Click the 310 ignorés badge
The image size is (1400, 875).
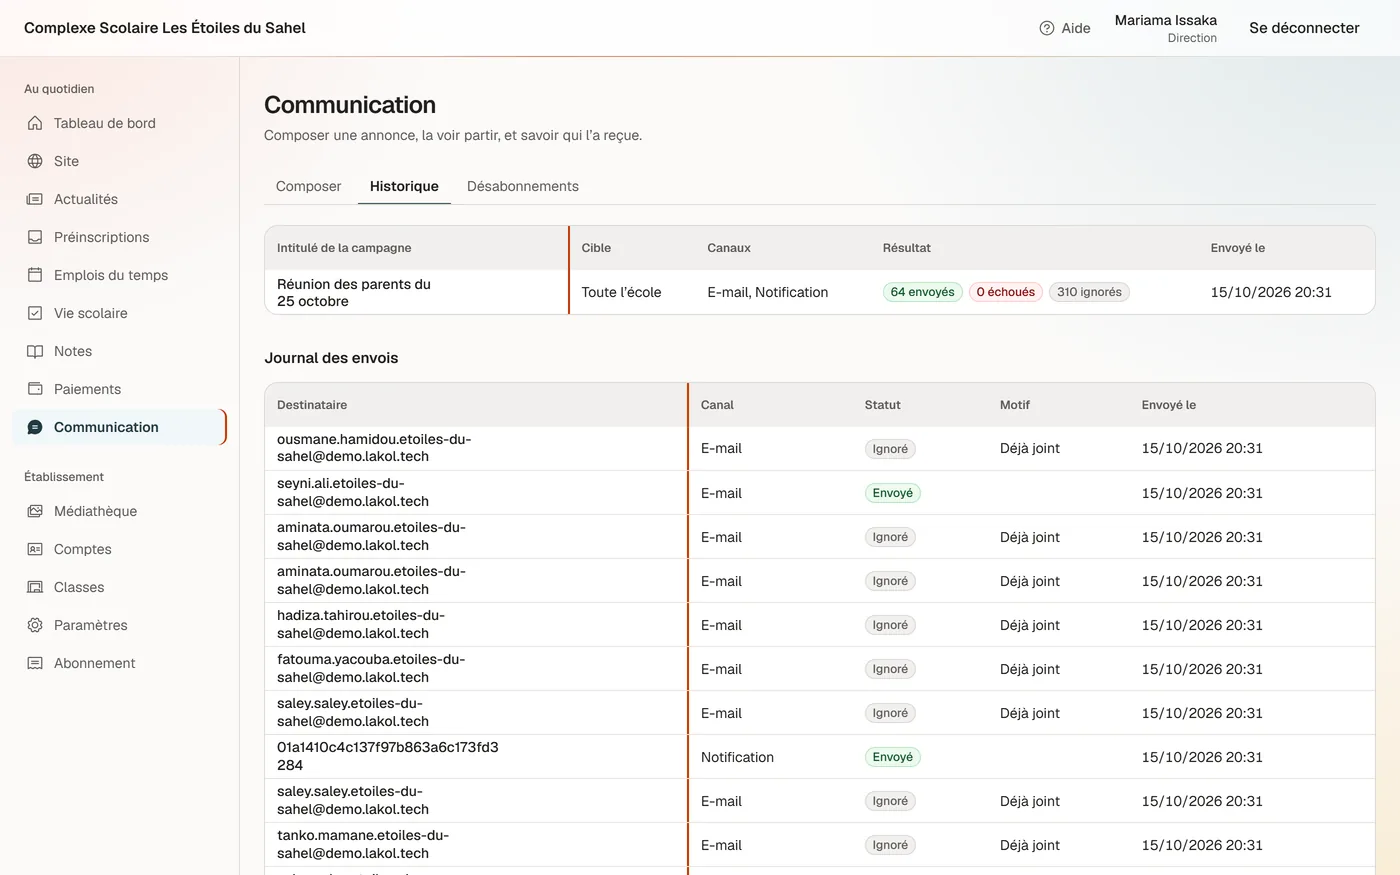[x=1089, y=292]
